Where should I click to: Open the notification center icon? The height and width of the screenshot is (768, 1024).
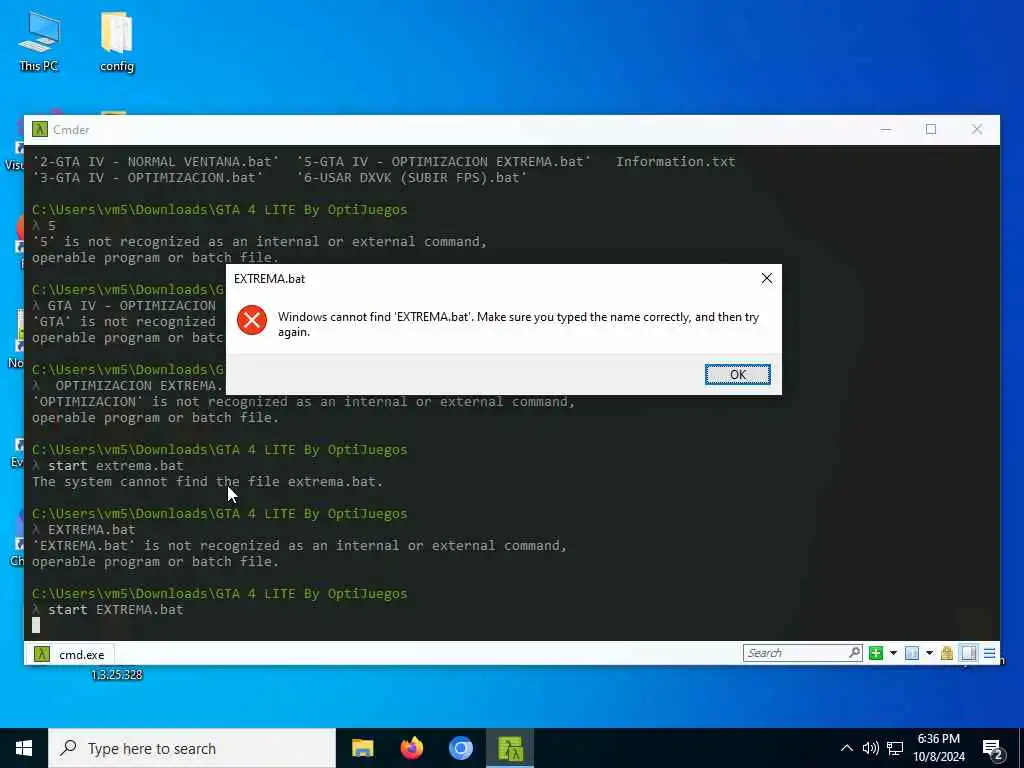point(993,749)
